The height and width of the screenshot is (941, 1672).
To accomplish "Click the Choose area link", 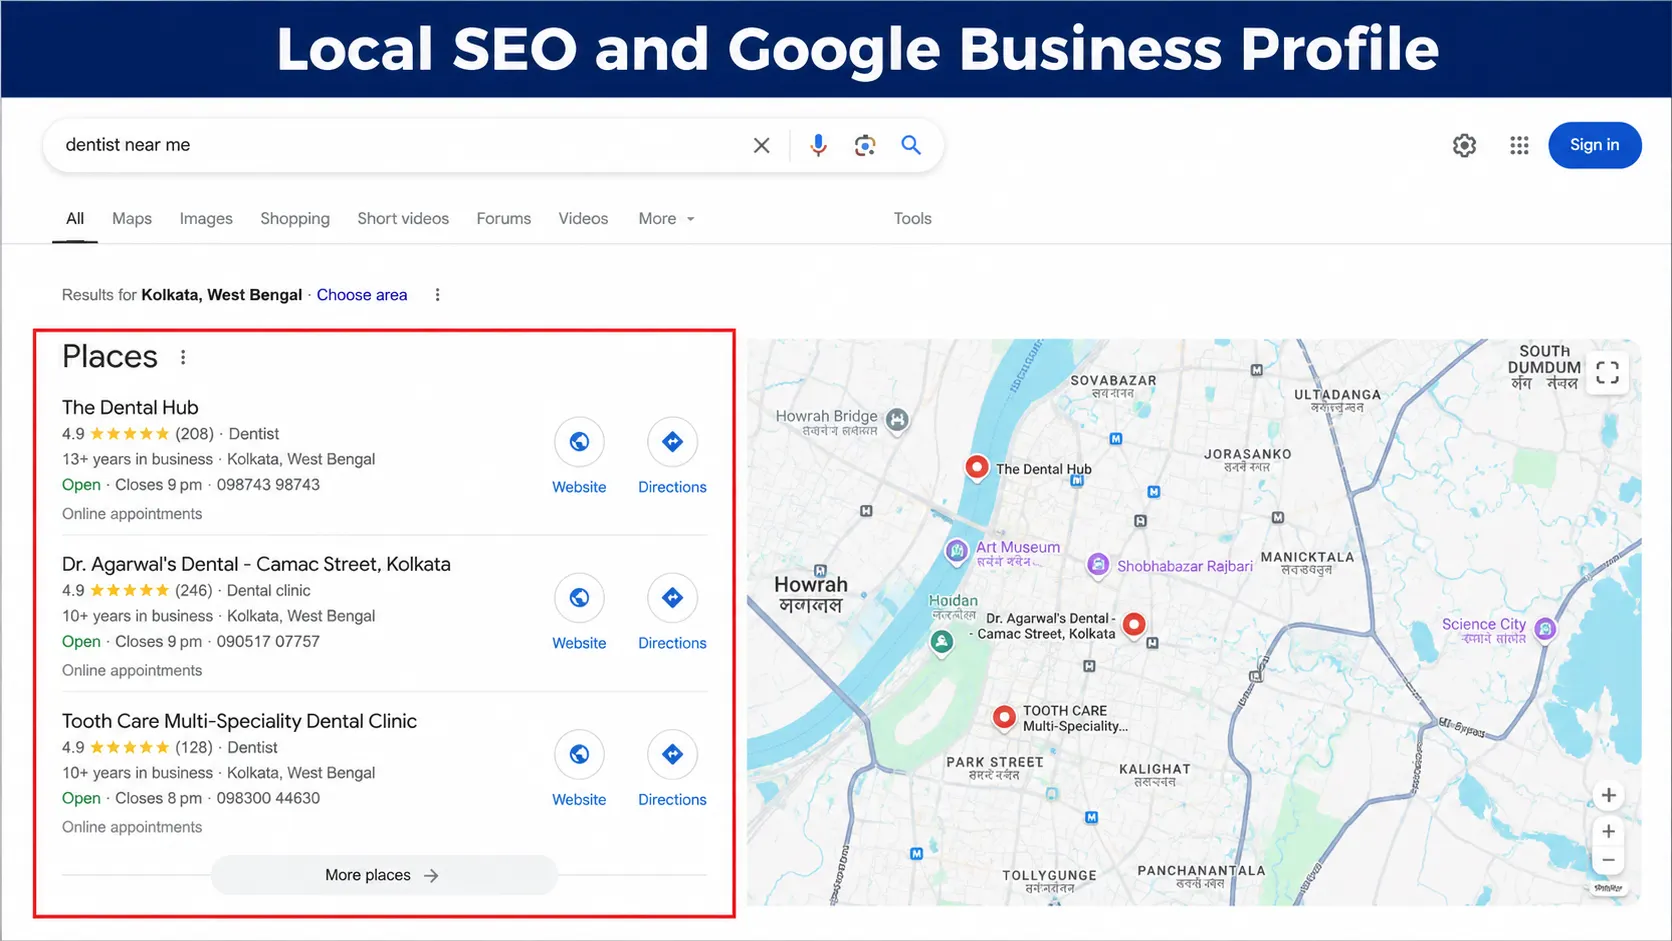I will [x=362, y=295].
